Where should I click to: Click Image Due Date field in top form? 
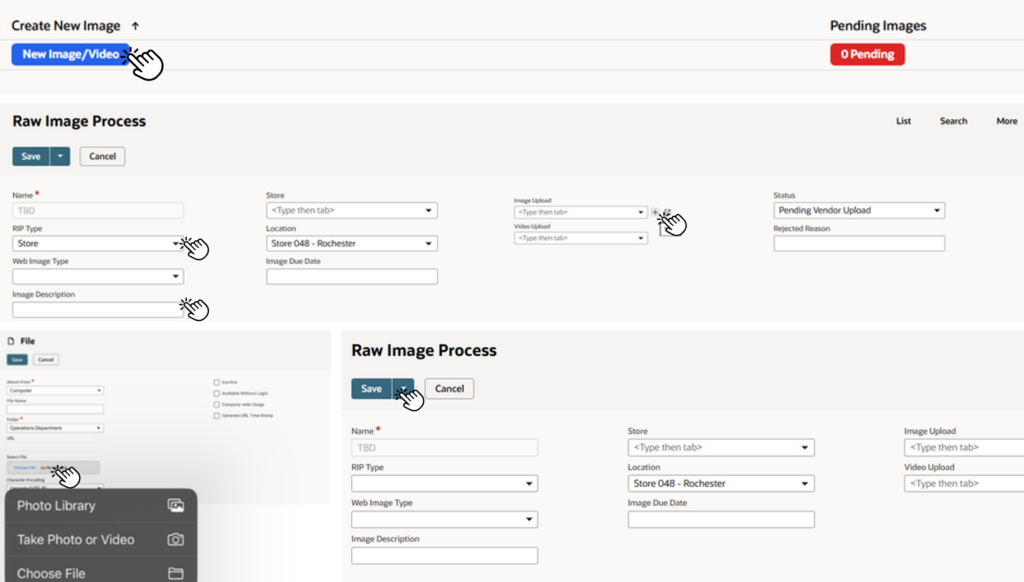point(351,276)
